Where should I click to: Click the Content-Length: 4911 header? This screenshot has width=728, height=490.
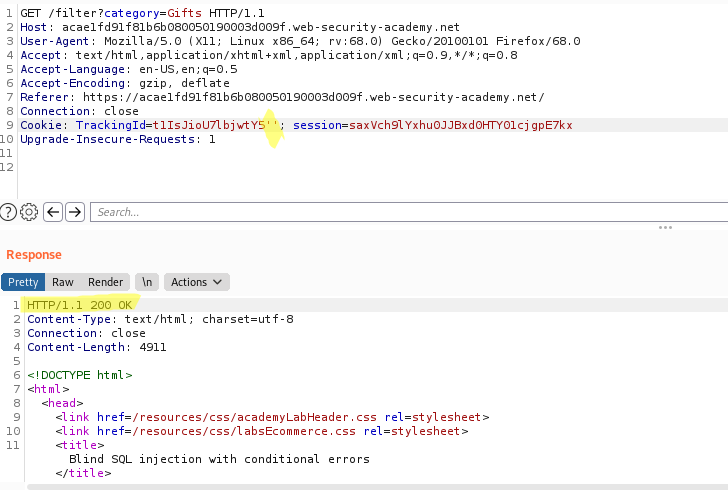97,347
